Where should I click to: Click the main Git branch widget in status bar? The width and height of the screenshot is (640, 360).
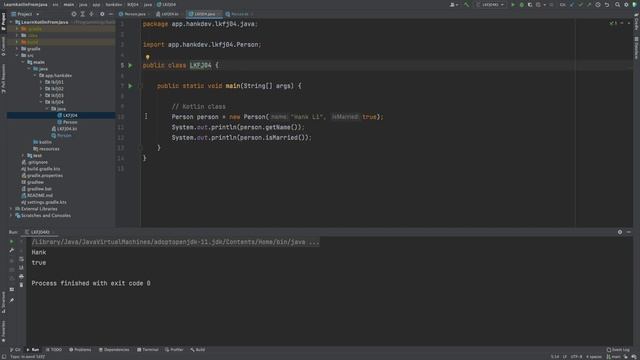pos(613,357)
